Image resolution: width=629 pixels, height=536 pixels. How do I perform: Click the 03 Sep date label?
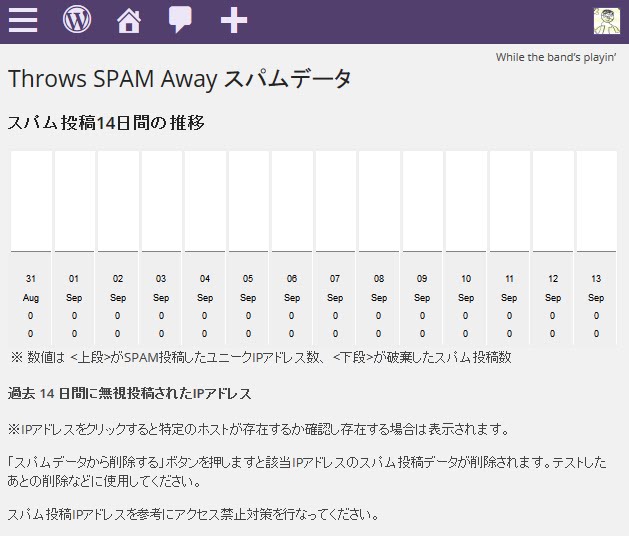161,288
